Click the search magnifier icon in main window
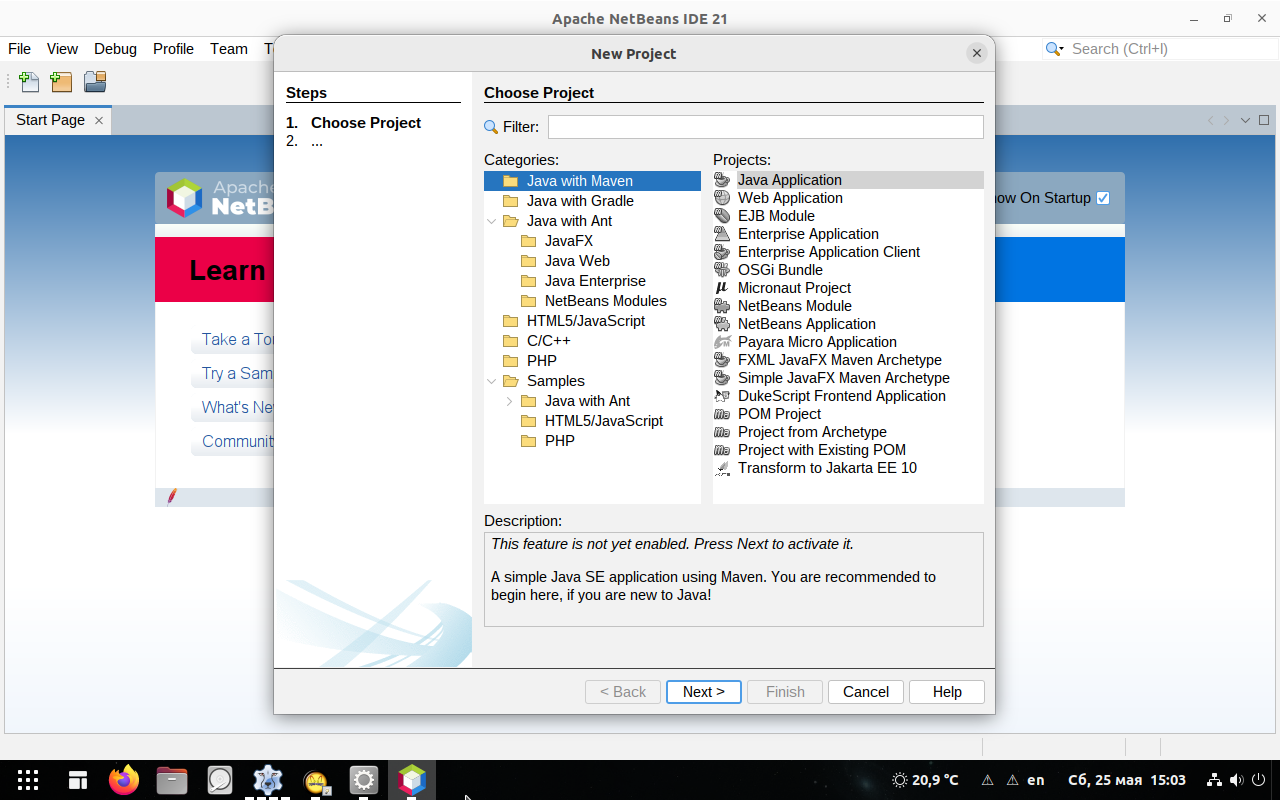The image size is (1280, 800). click(1054, 49)
